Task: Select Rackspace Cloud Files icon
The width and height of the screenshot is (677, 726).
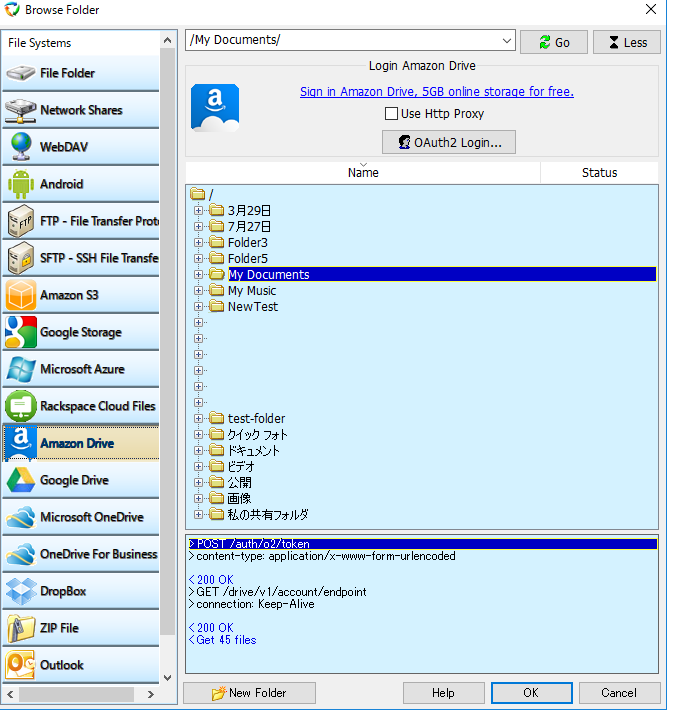Action: pos(20,406)
